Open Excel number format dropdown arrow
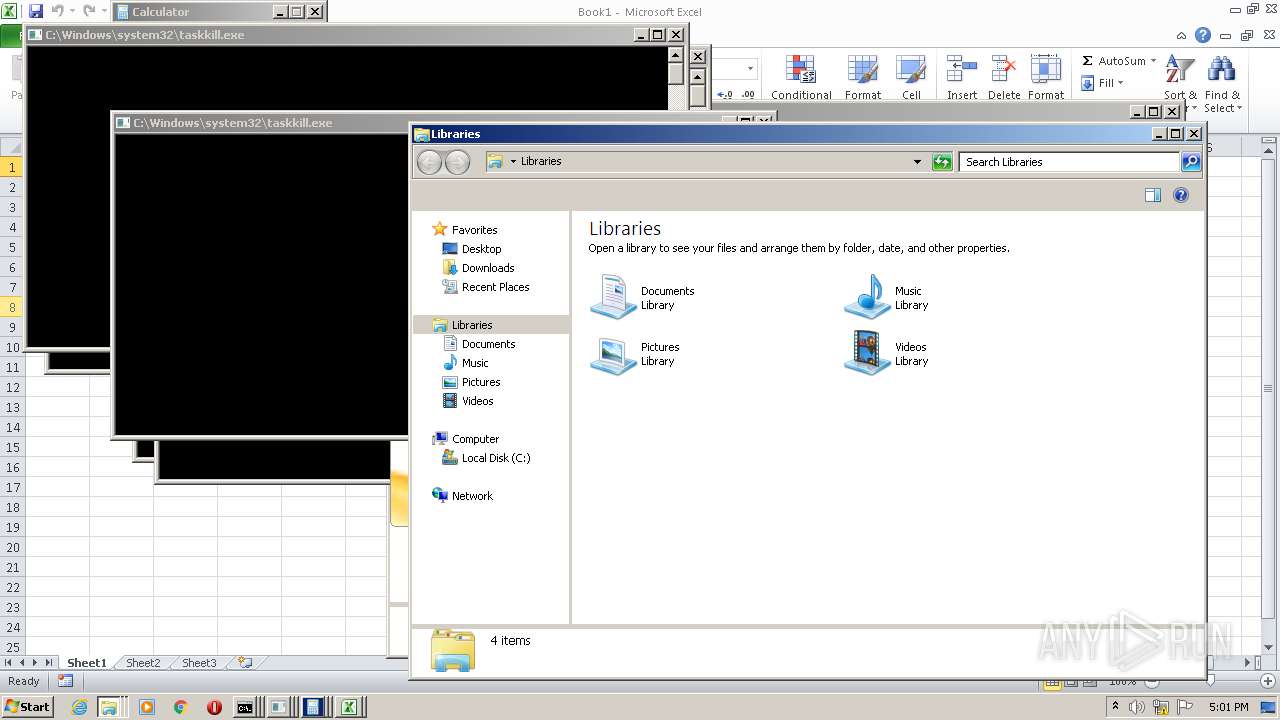 749,69
